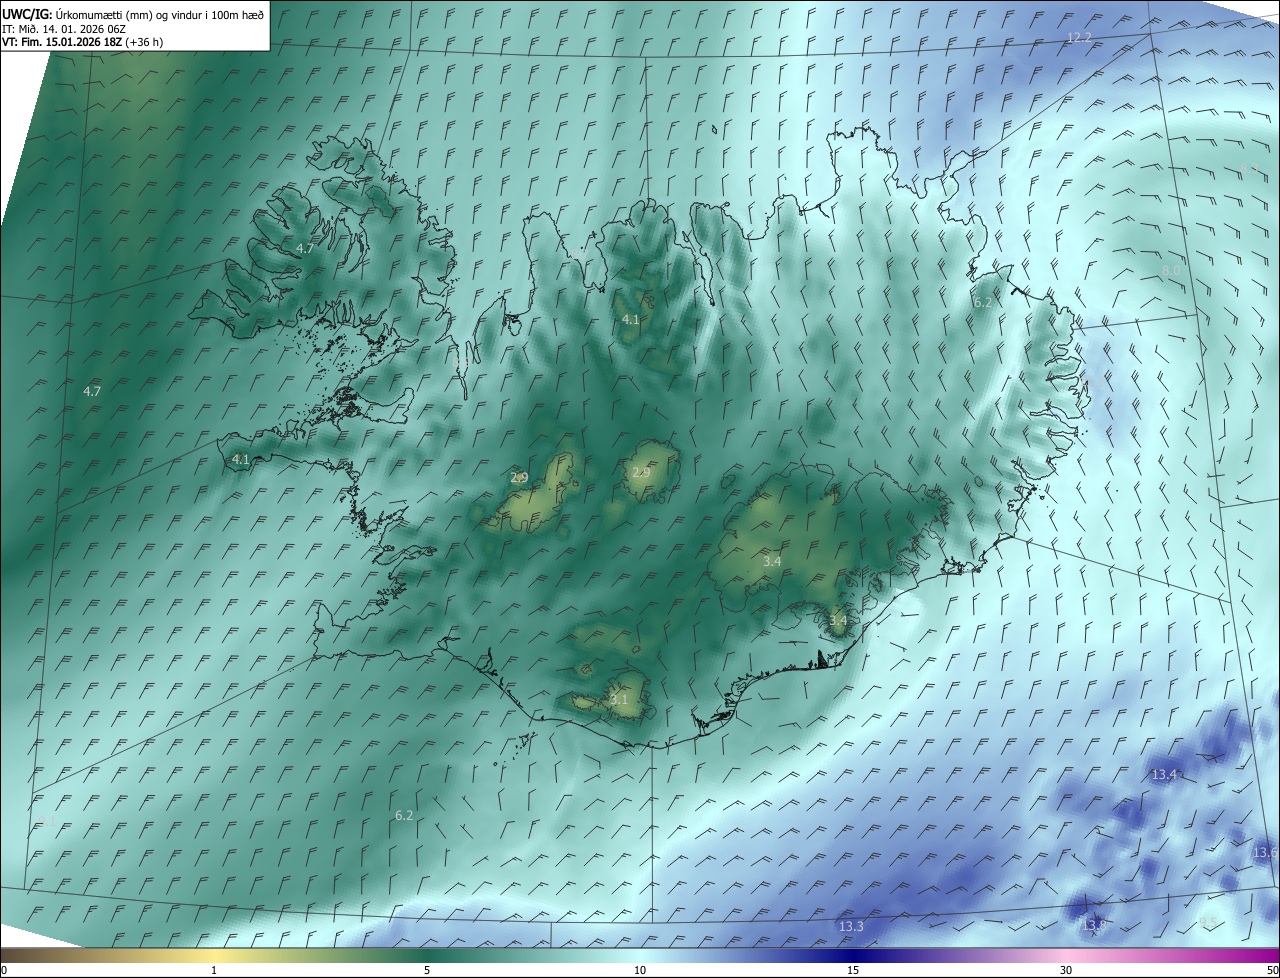
Task: Click the 2.9 value on the western glacier
Action: [x=519, y=478]
